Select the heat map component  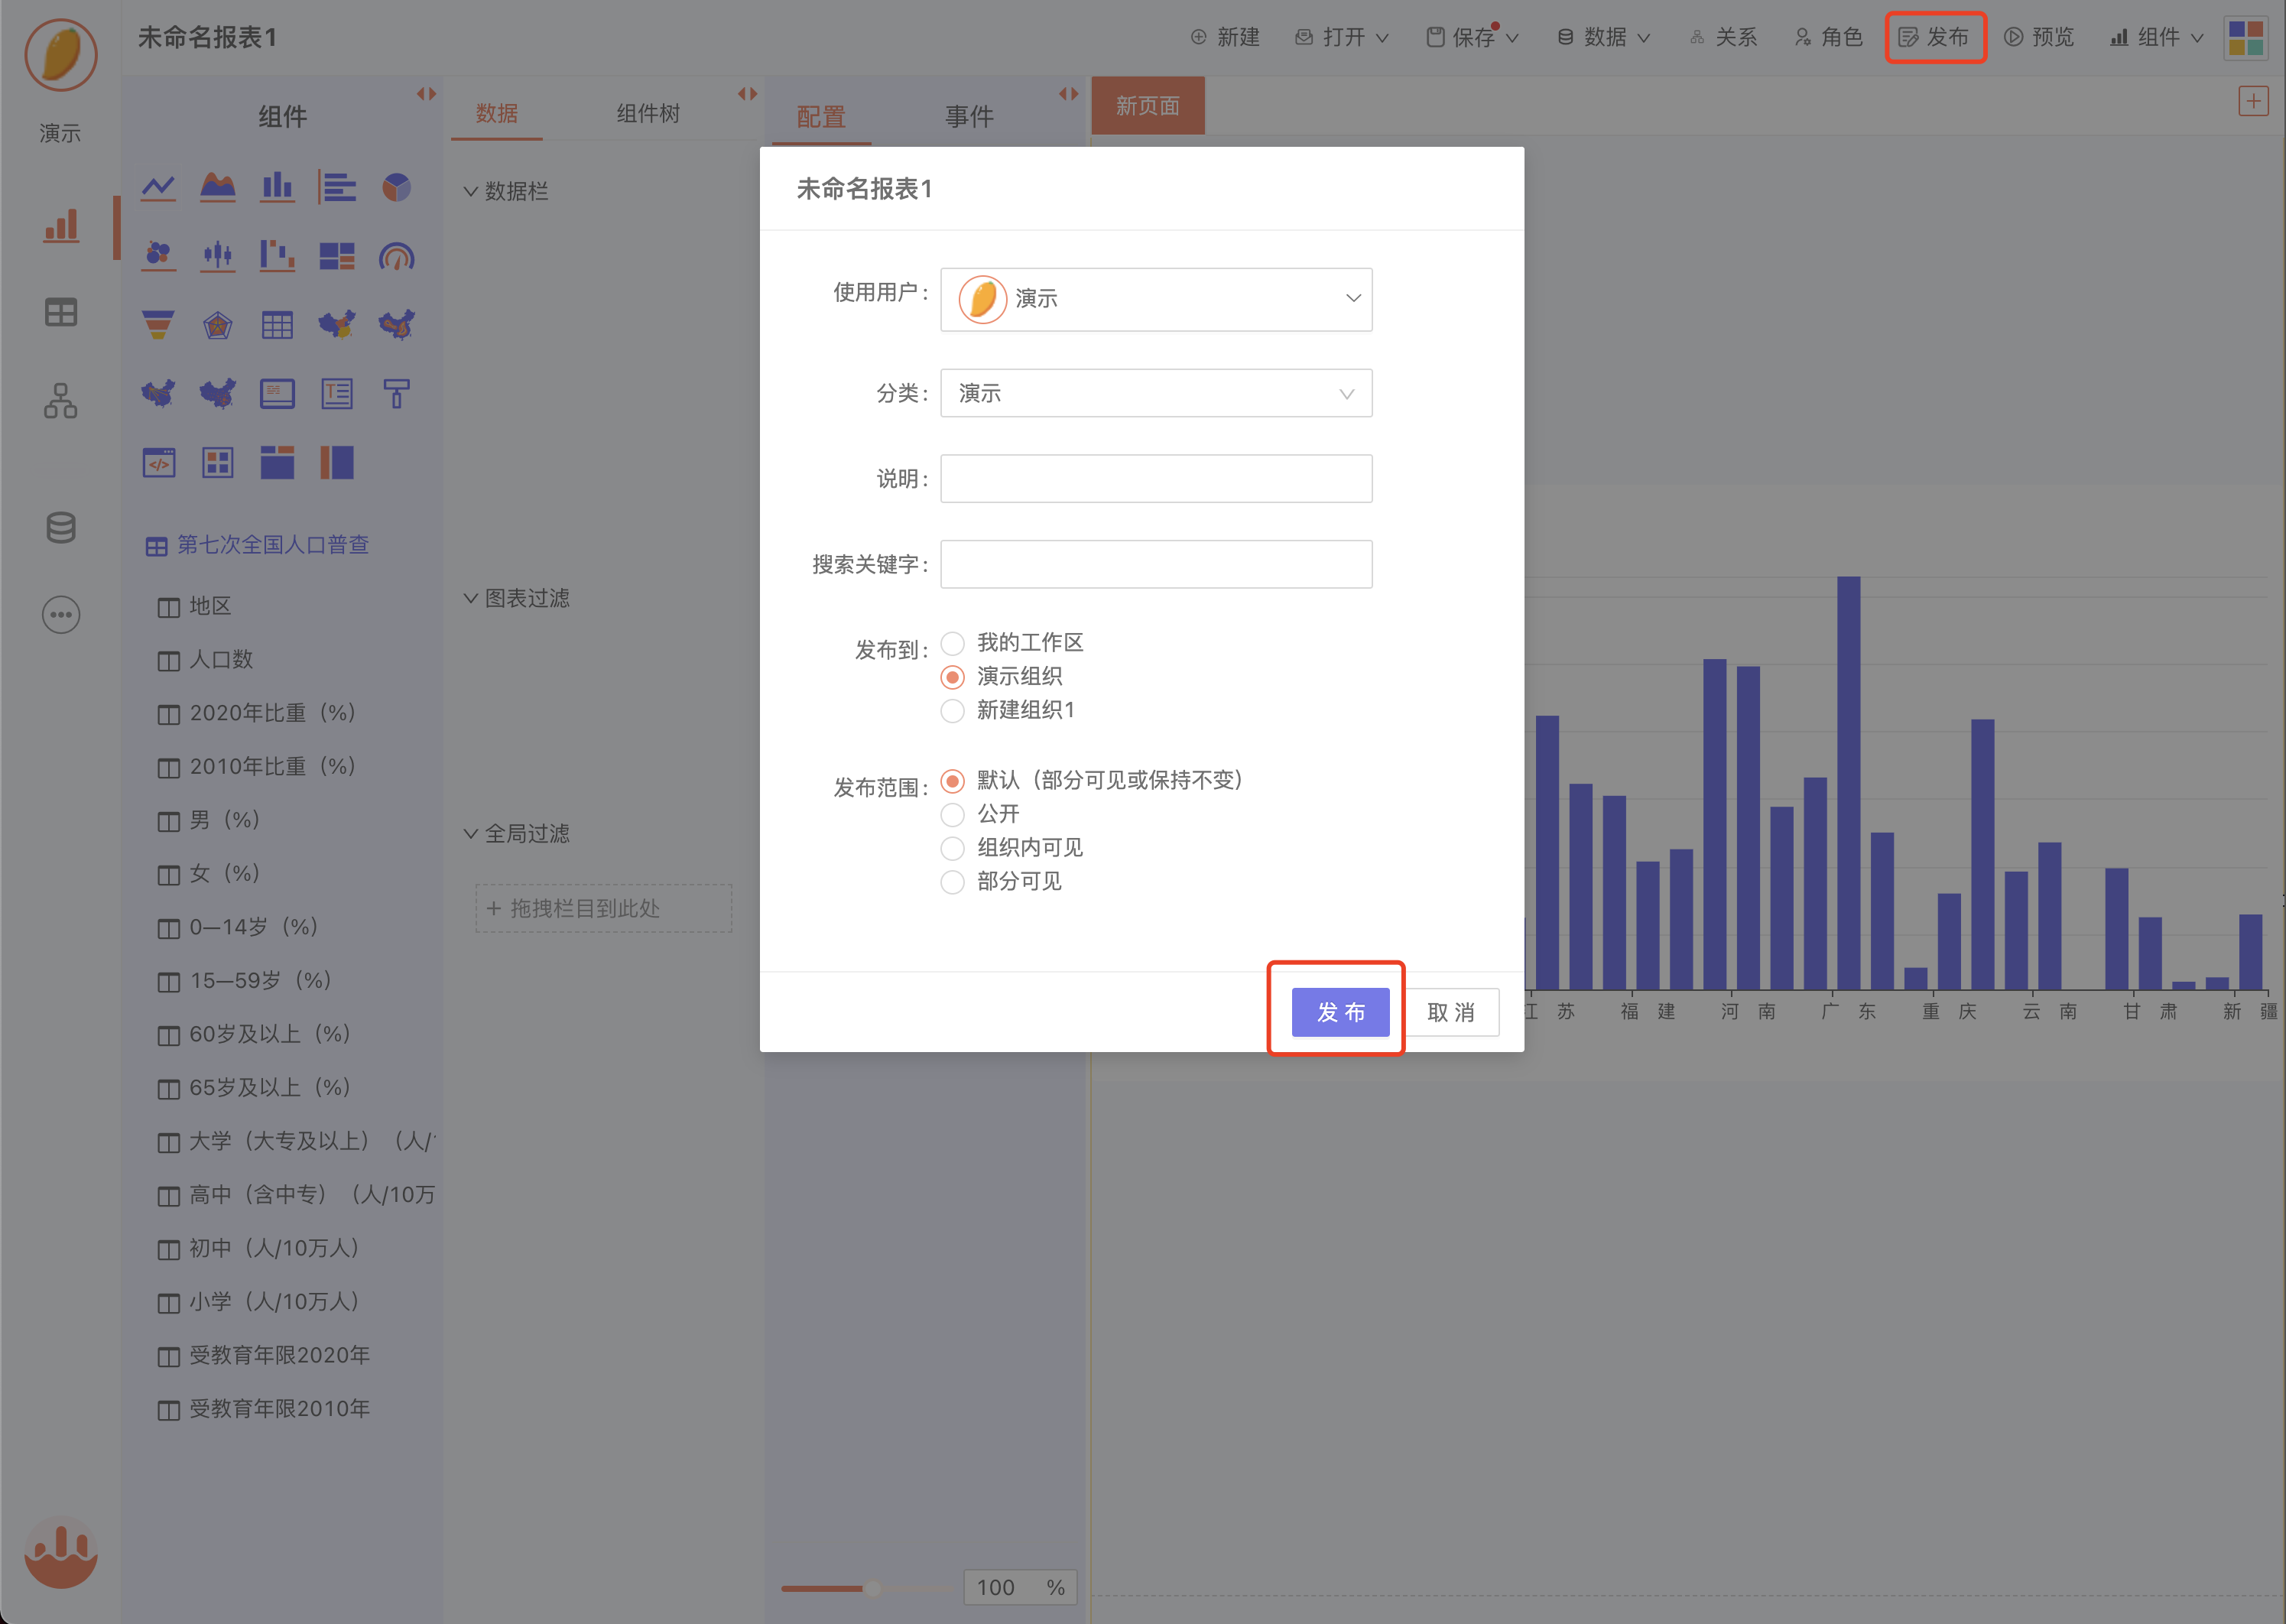(x=396, y=325)
